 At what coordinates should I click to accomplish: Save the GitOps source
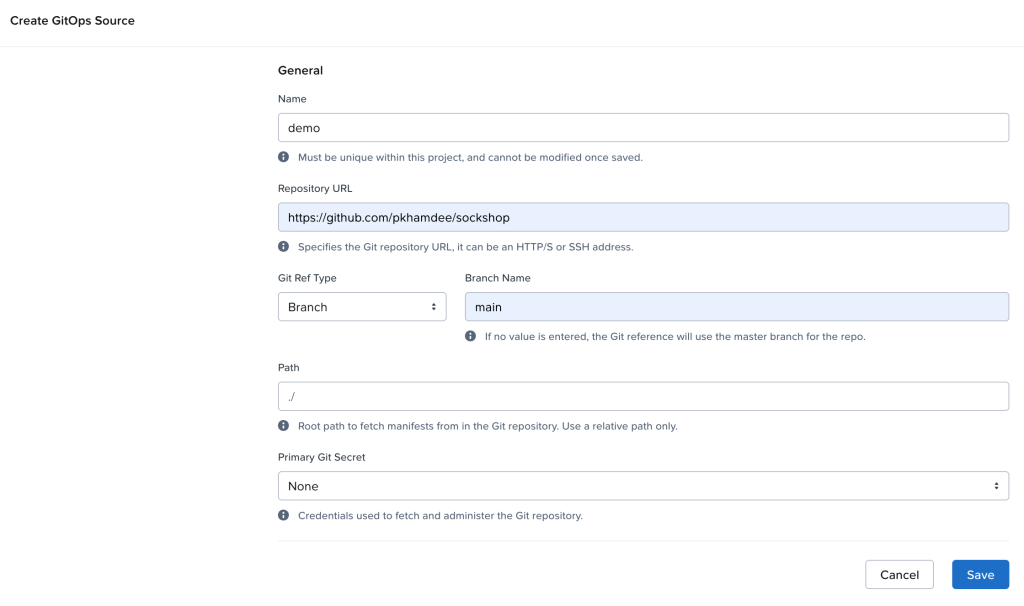point(980,575)
